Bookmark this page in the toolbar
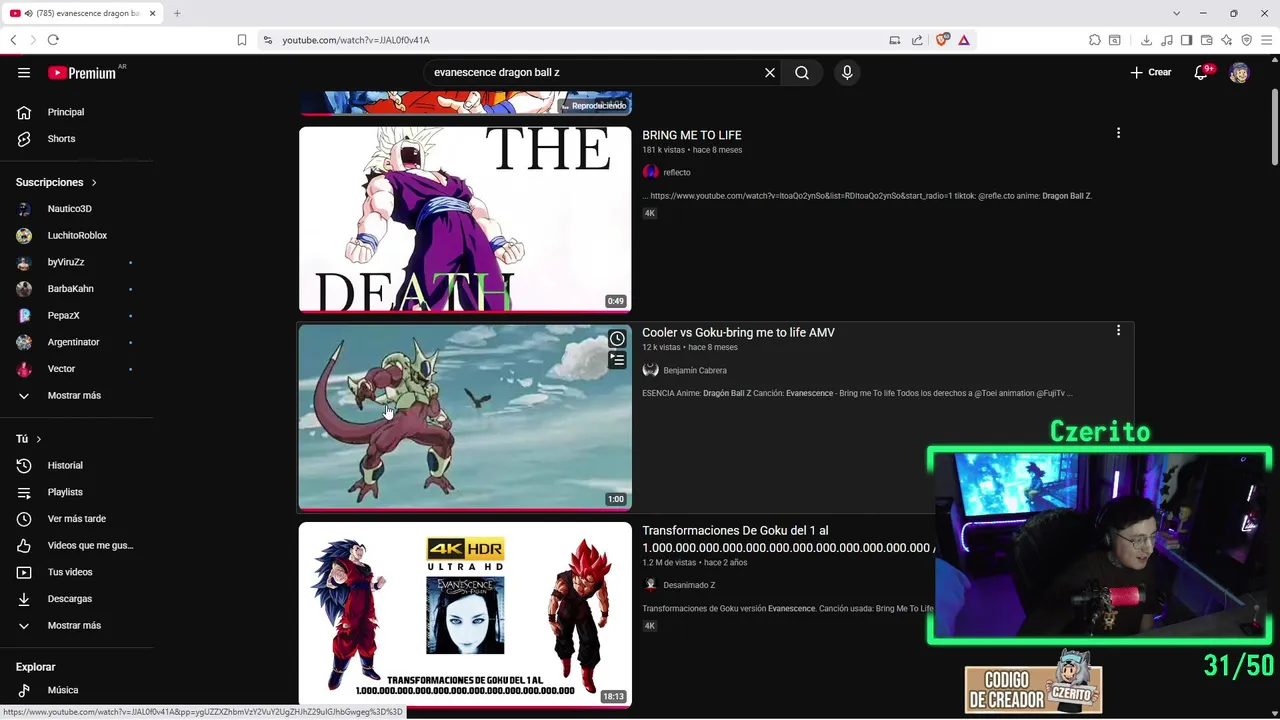This screenshot has height=720, width=1280. click(242, 40)
